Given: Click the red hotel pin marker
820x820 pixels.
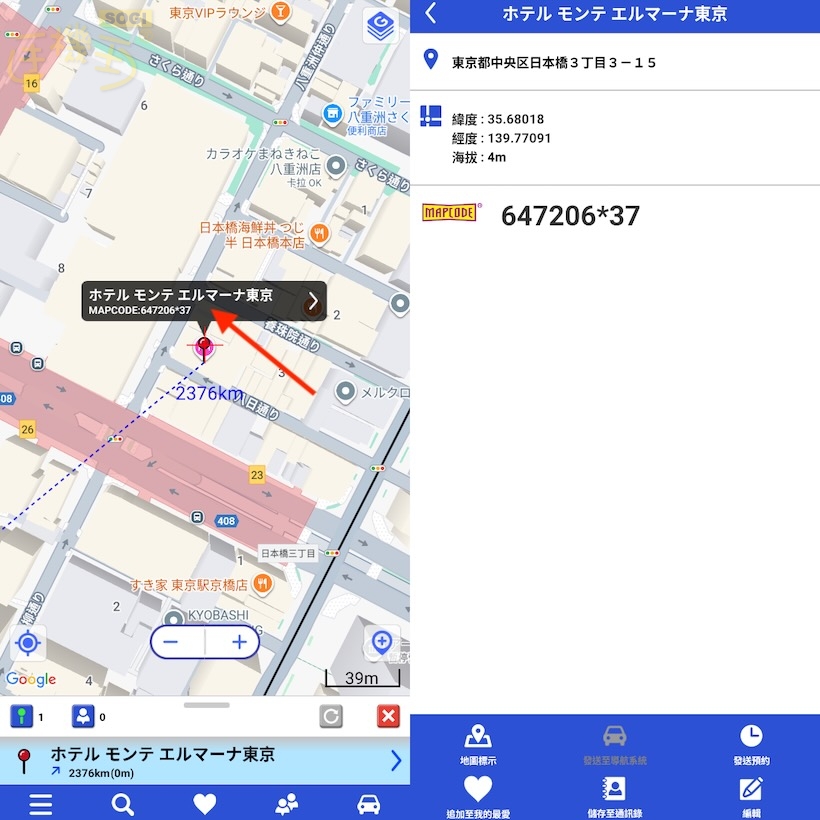Looking at the screenshot, I should pos(204,347).
